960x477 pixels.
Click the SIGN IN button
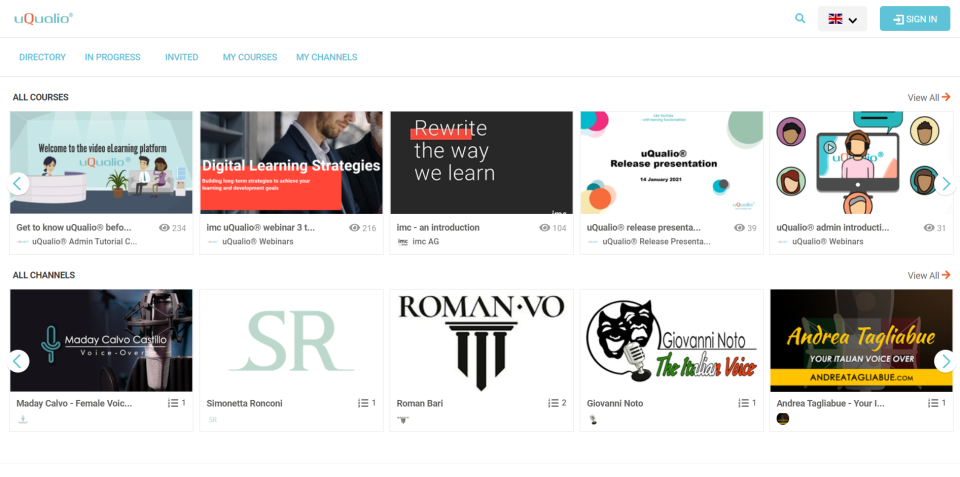(x=915, y=19)
